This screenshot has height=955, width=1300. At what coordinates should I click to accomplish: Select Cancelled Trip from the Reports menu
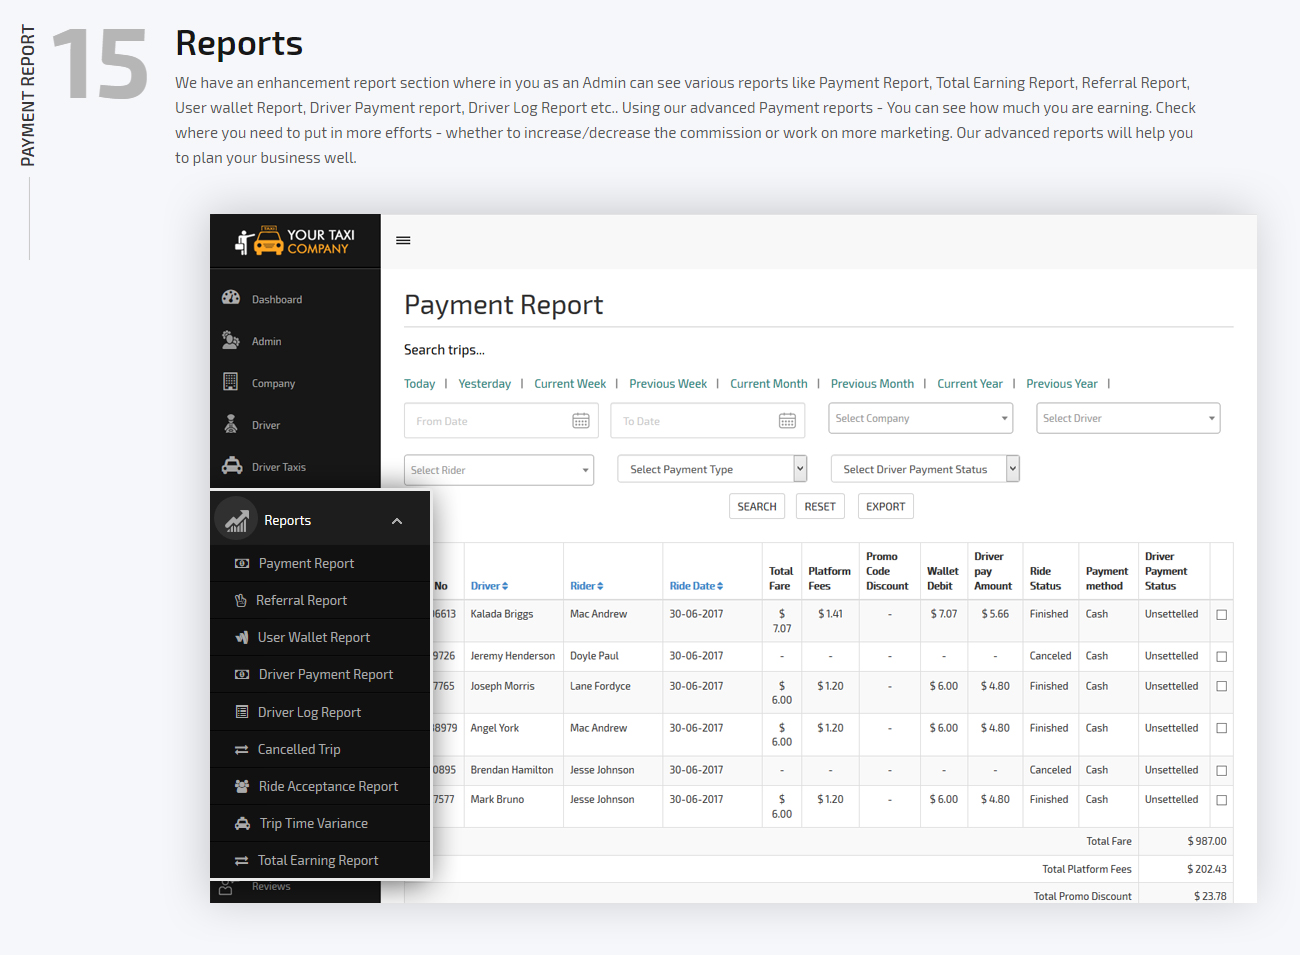300,748
